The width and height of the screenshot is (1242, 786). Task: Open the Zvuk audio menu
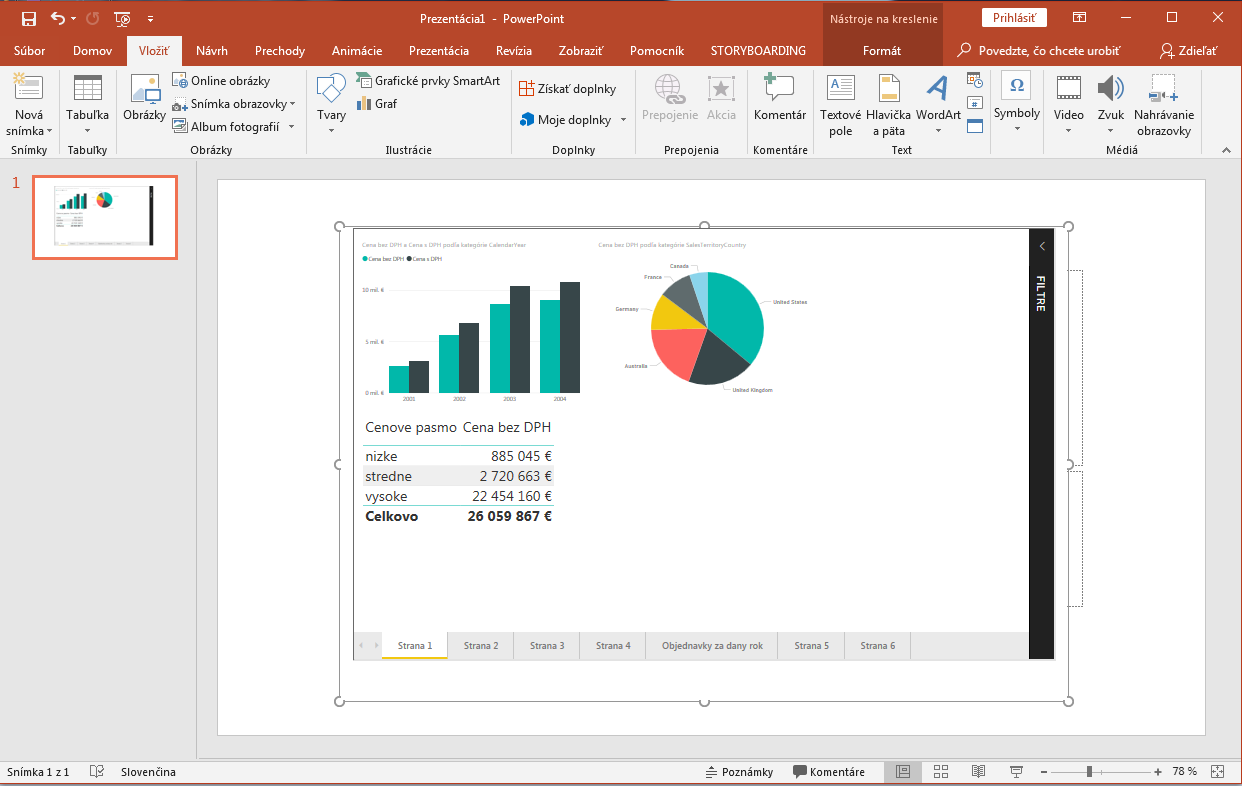click(1111, 104)
